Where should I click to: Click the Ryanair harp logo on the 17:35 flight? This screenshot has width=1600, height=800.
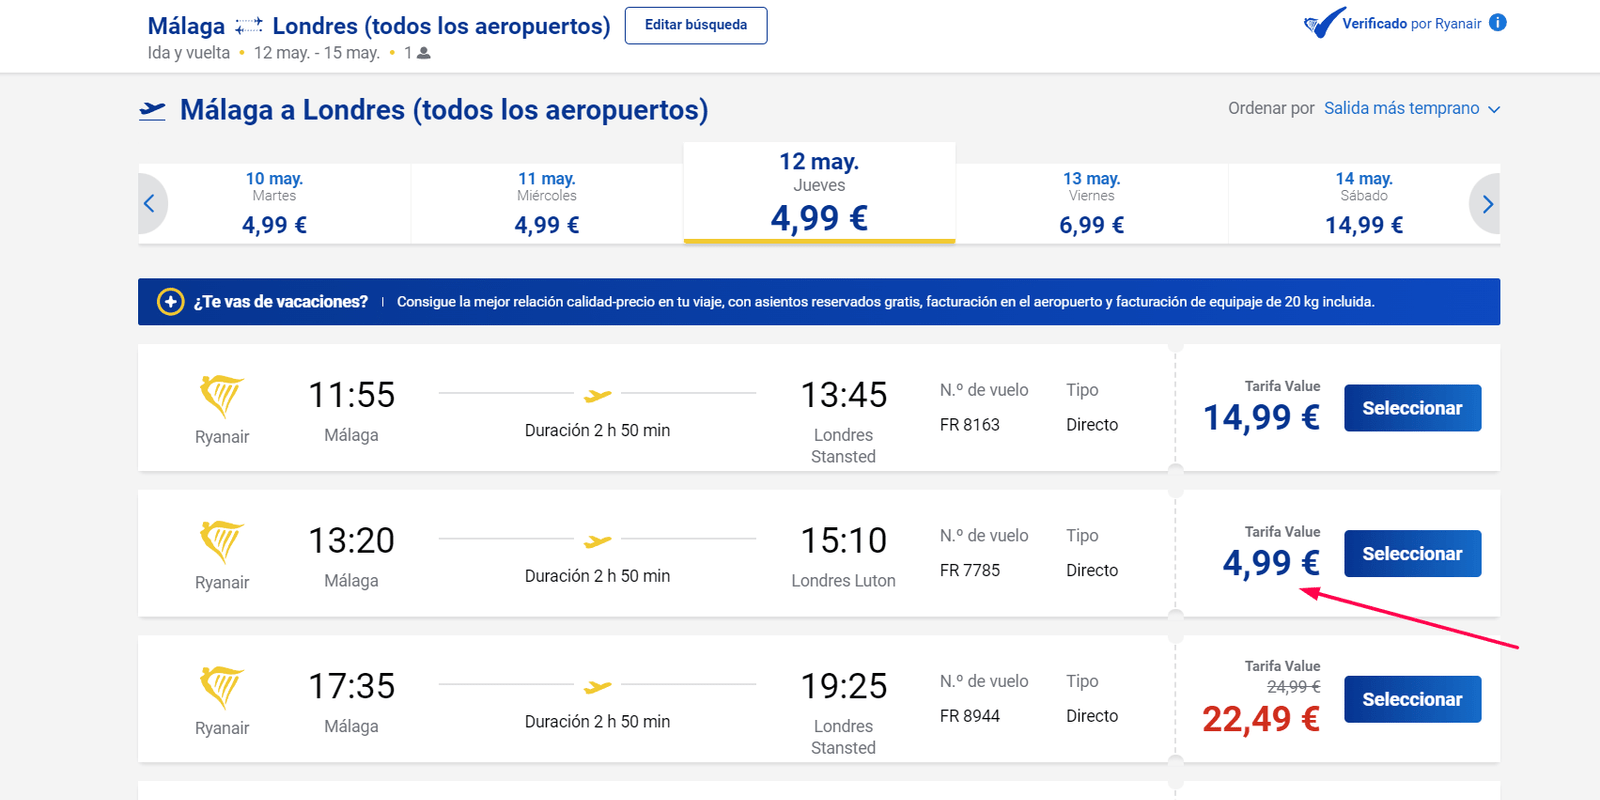click(221, 688)
